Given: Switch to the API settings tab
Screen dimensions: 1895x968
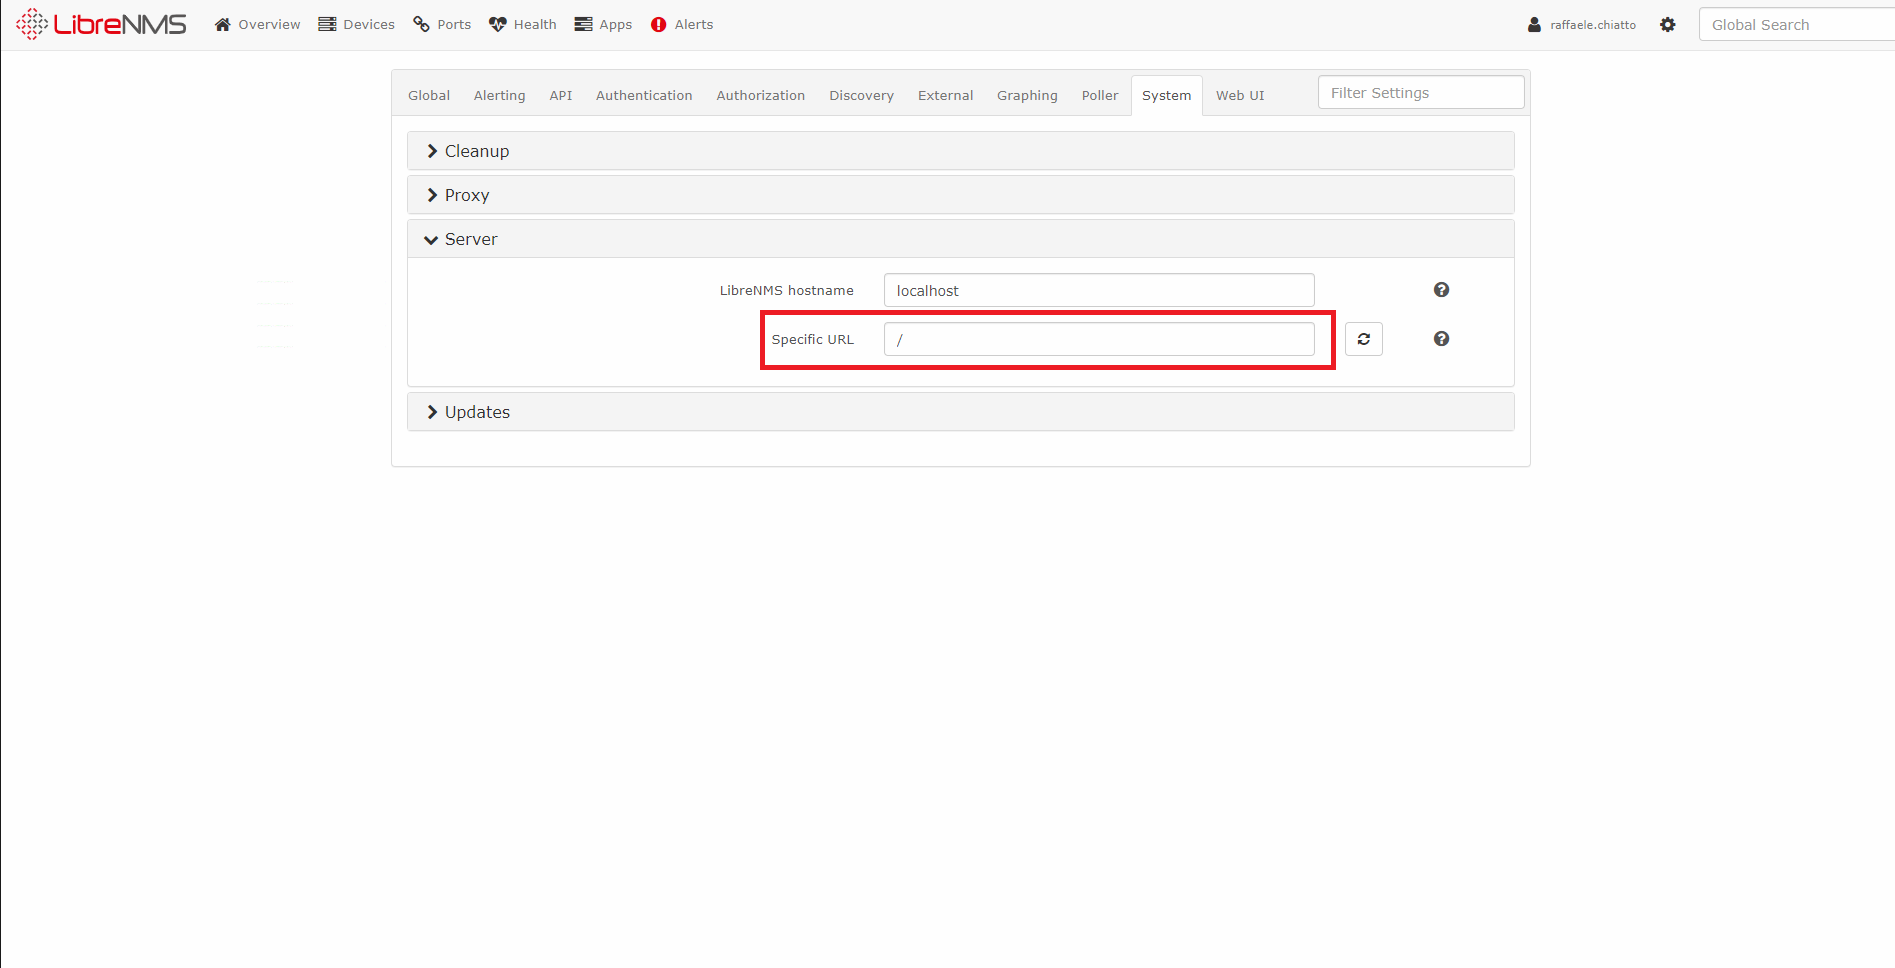Looking at the screenshot, I should (x=561, y=95).
